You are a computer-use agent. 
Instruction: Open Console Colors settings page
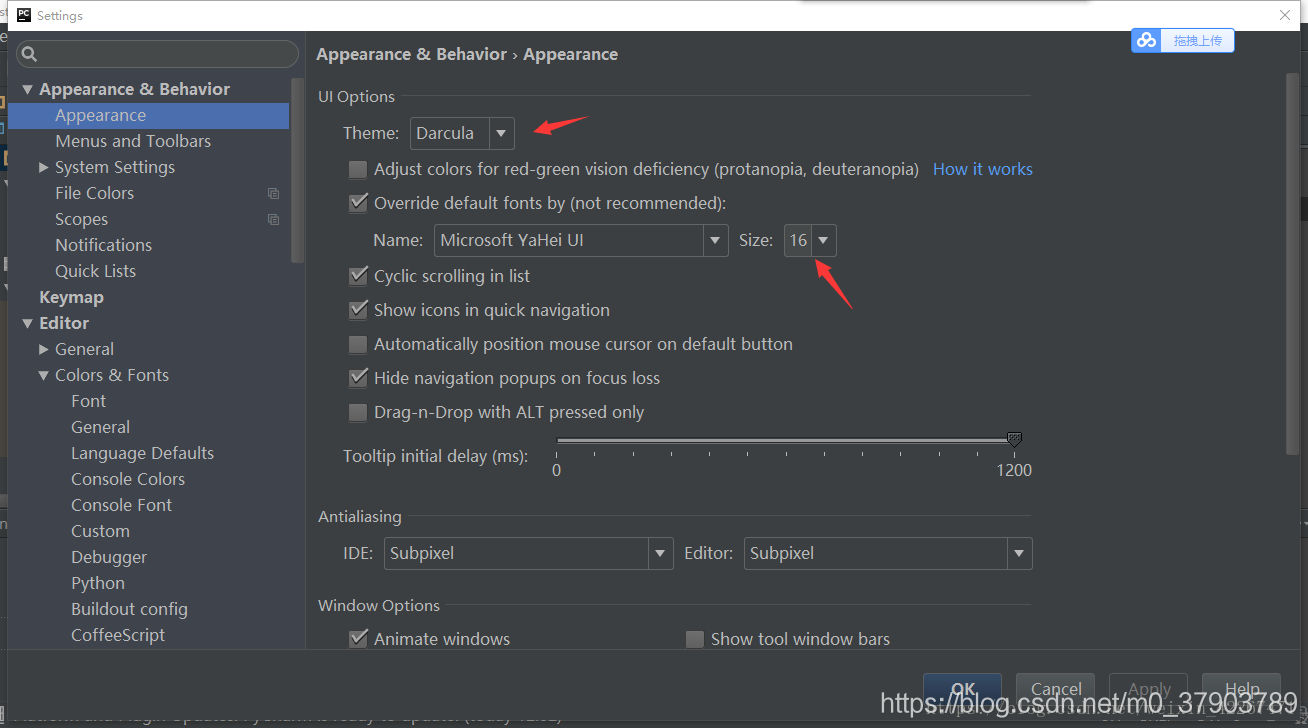[128, 479]
